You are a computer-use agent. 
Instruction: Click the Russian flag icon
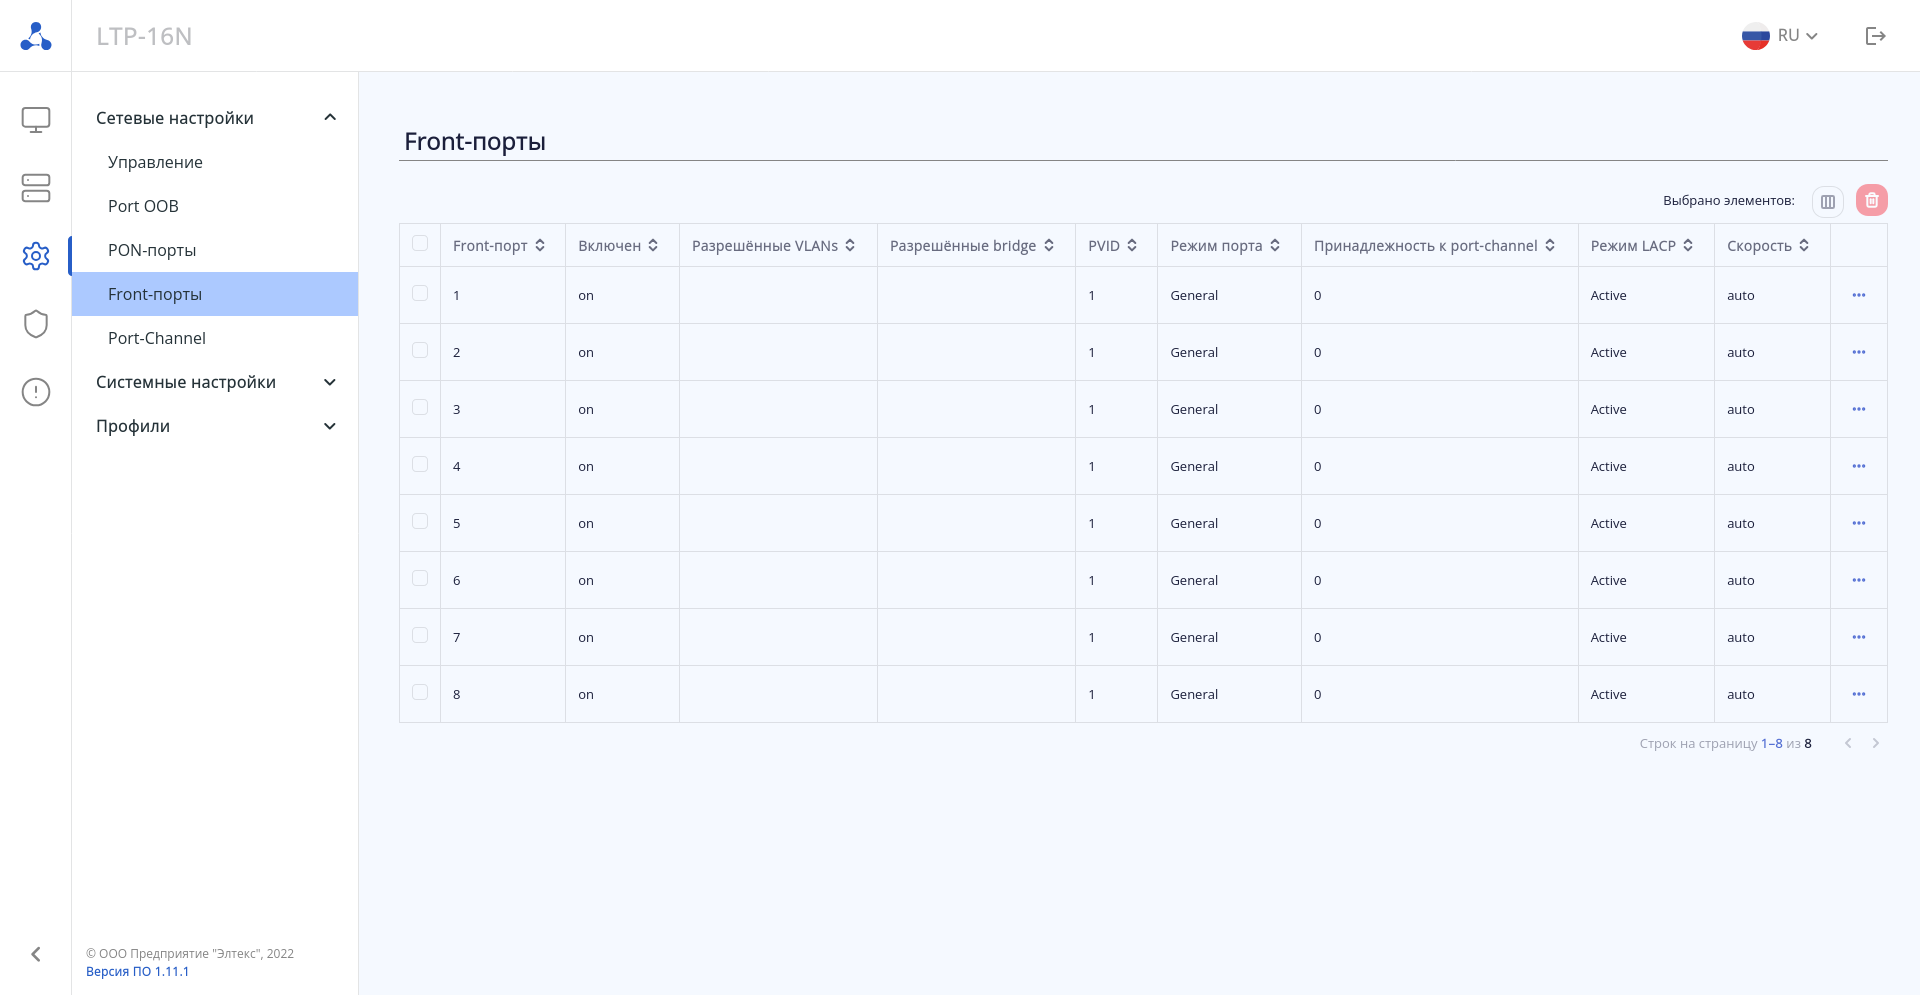(1756, 36)
